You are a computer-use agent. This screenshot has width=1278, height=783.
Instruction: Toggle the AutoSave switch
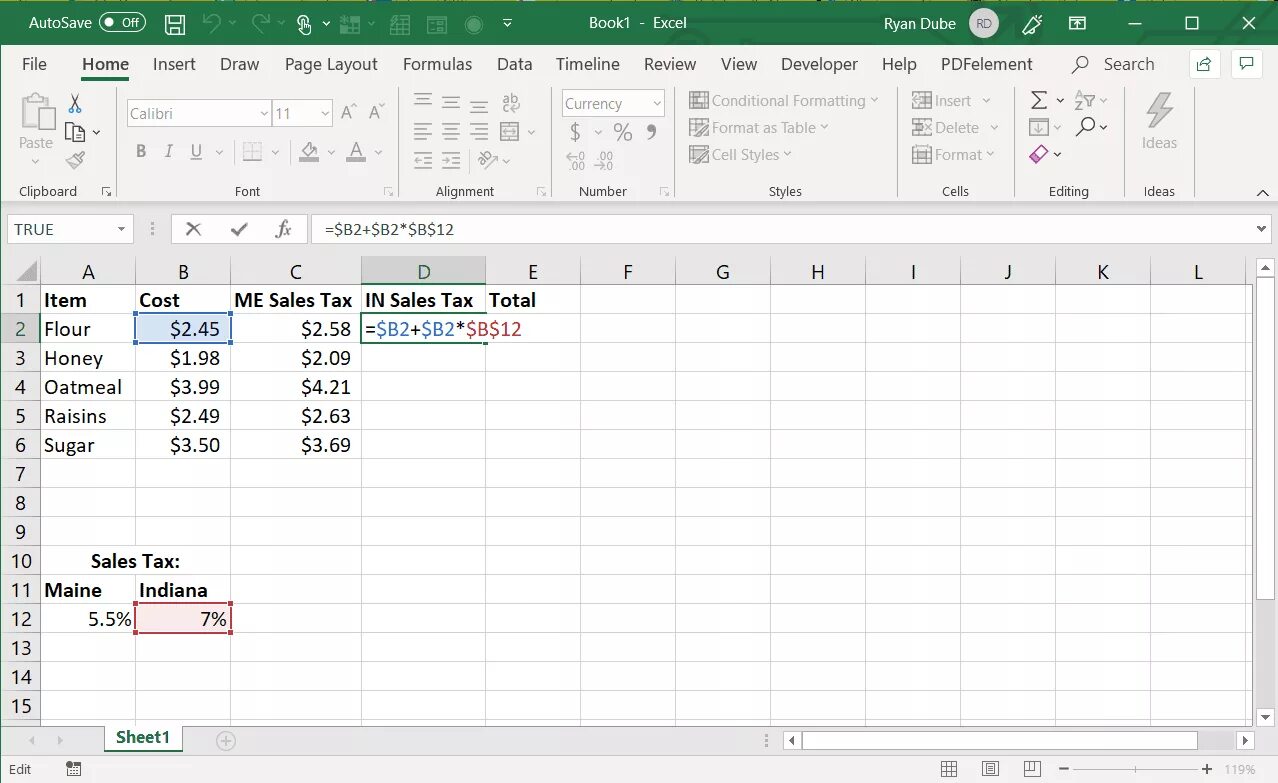click(122, 22)
